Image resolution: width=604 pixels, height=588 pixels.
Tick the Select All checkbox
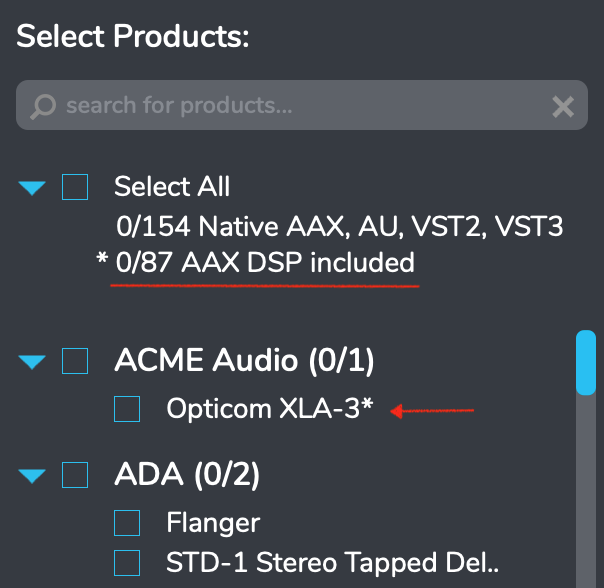75,187
